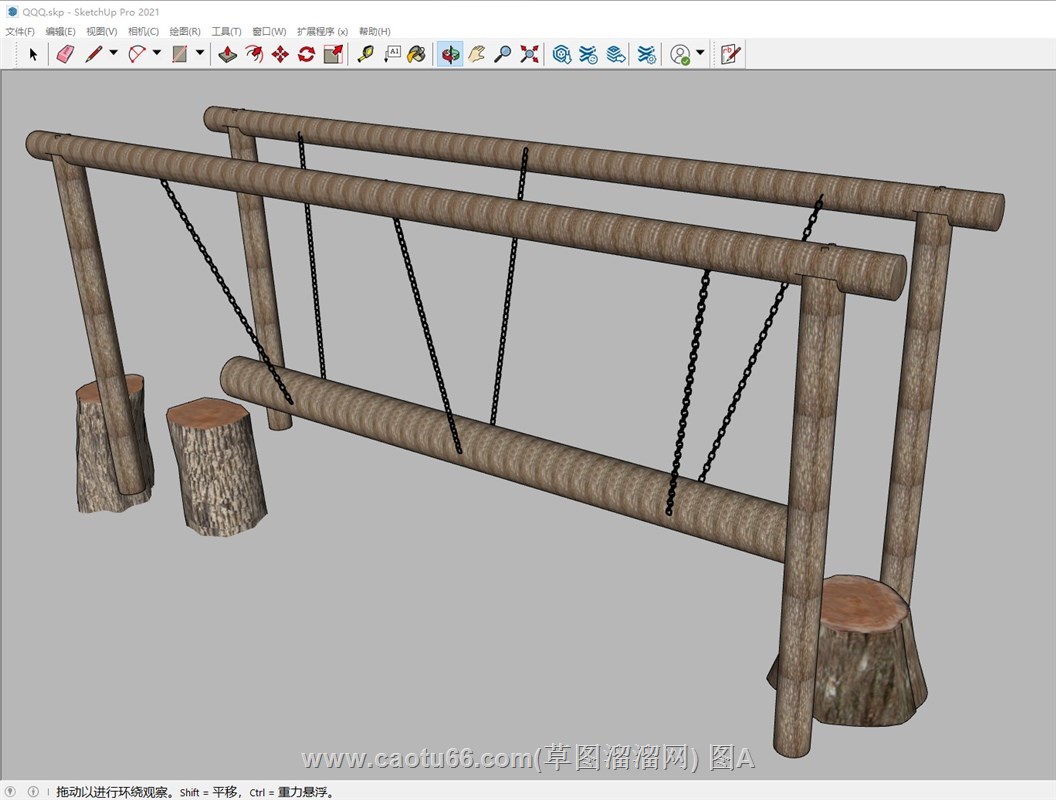Enable the Pan hand tool
The height and width of the screenshot is (800, 1056).
[476, 54]
